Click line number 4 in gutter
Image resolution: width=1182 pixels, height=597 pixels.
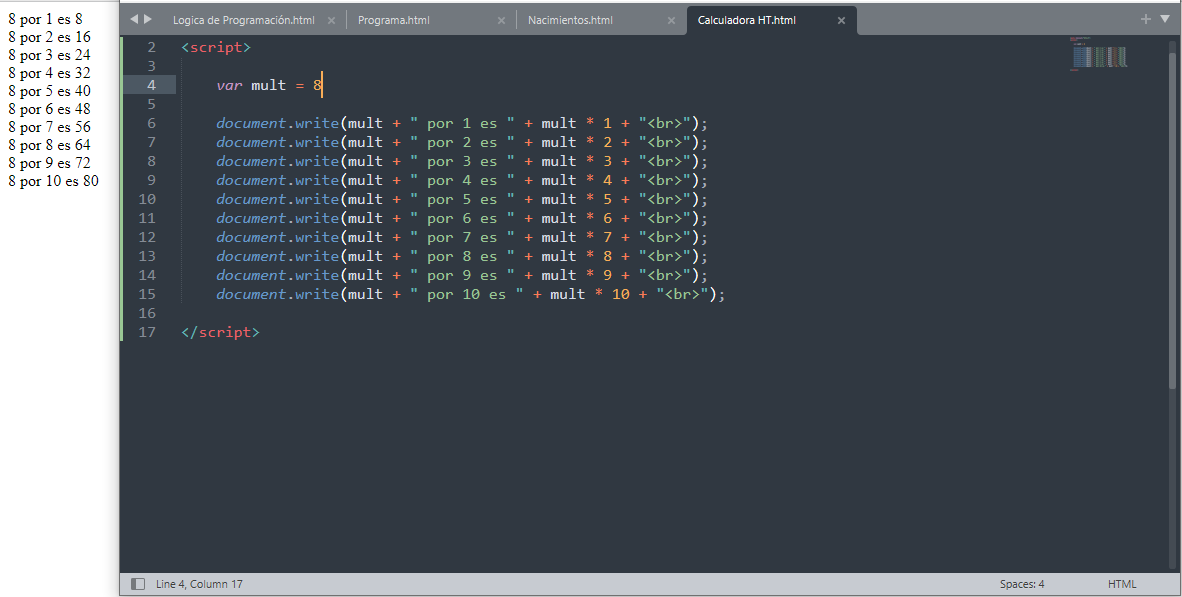[x=152, y=85]
